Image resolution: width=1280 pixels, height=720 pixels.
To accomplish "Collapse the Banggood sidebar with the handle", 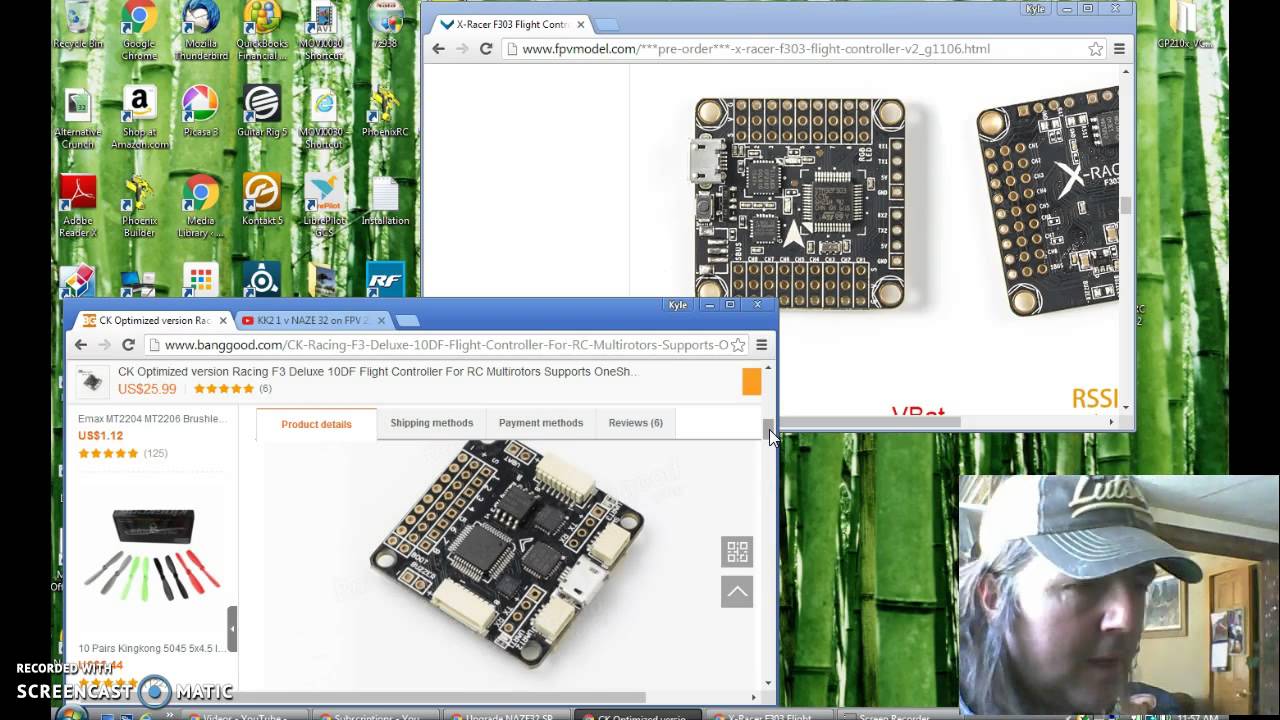I will coord(232,629).
